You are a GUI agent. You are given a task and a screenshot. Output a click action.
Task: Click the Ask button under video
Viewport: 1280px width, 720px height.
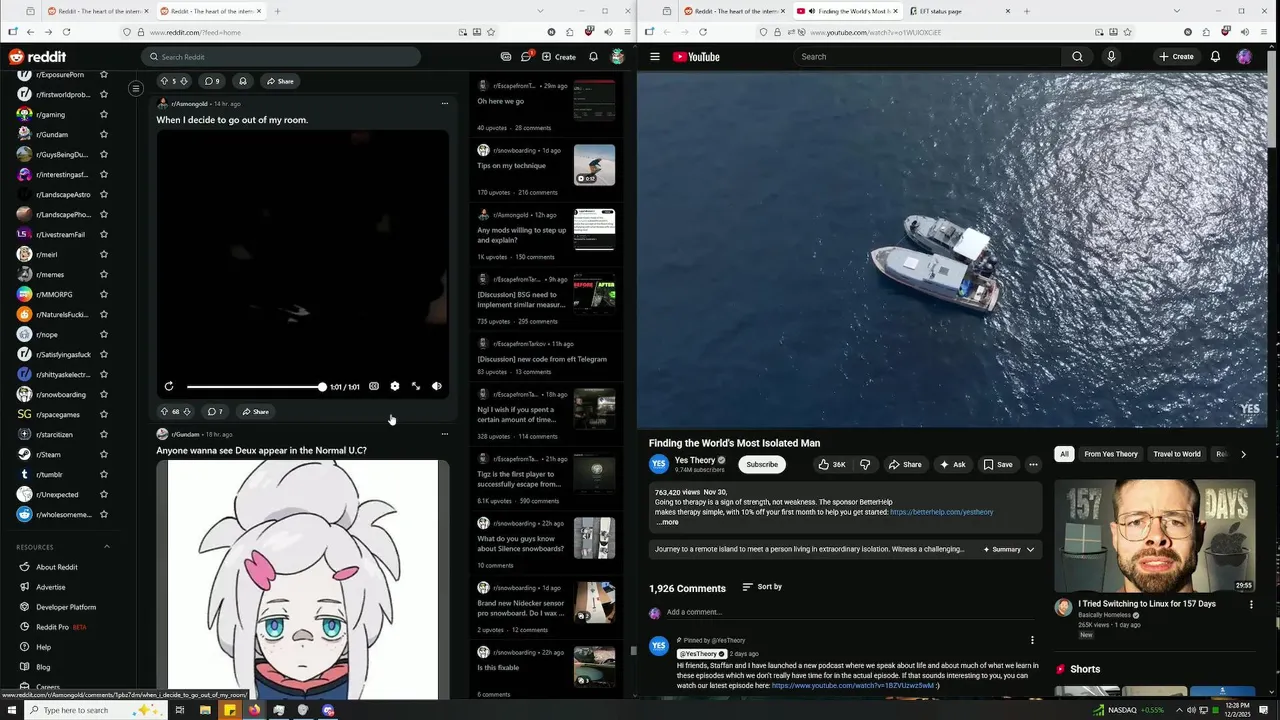click(x=953, y=464)
